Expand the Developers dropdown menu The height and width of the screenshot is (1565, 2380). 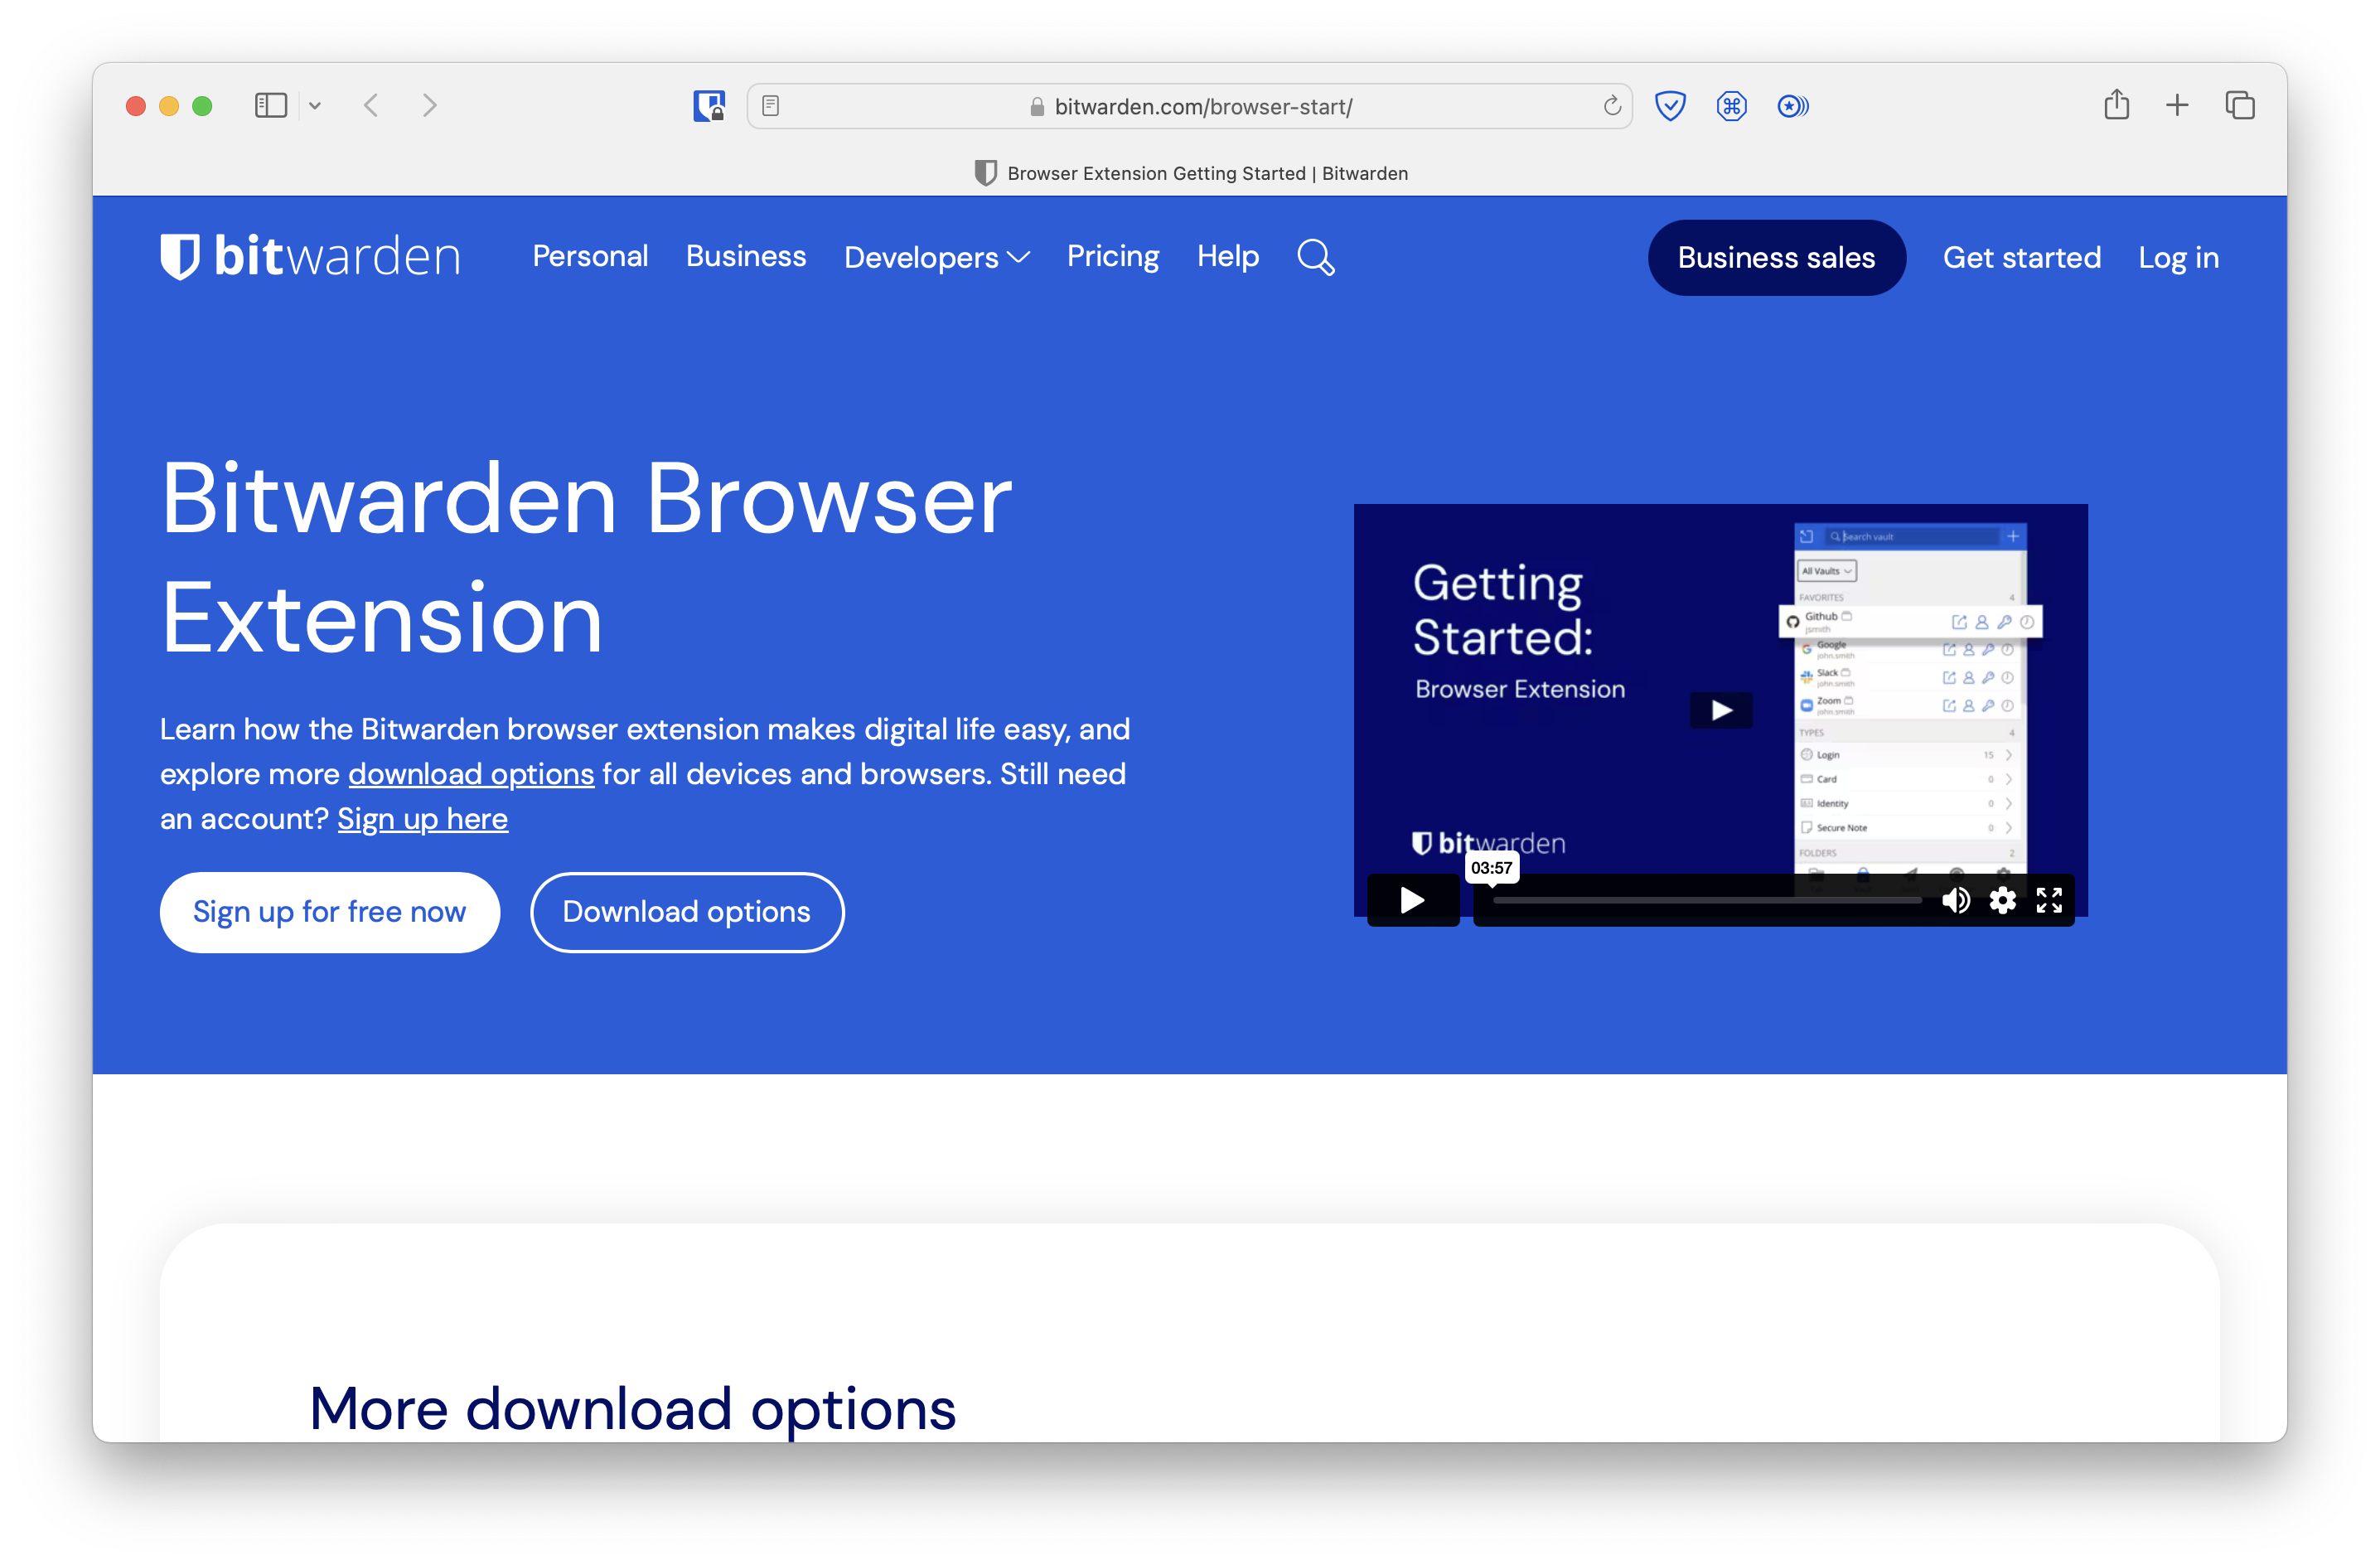point(936,257)
